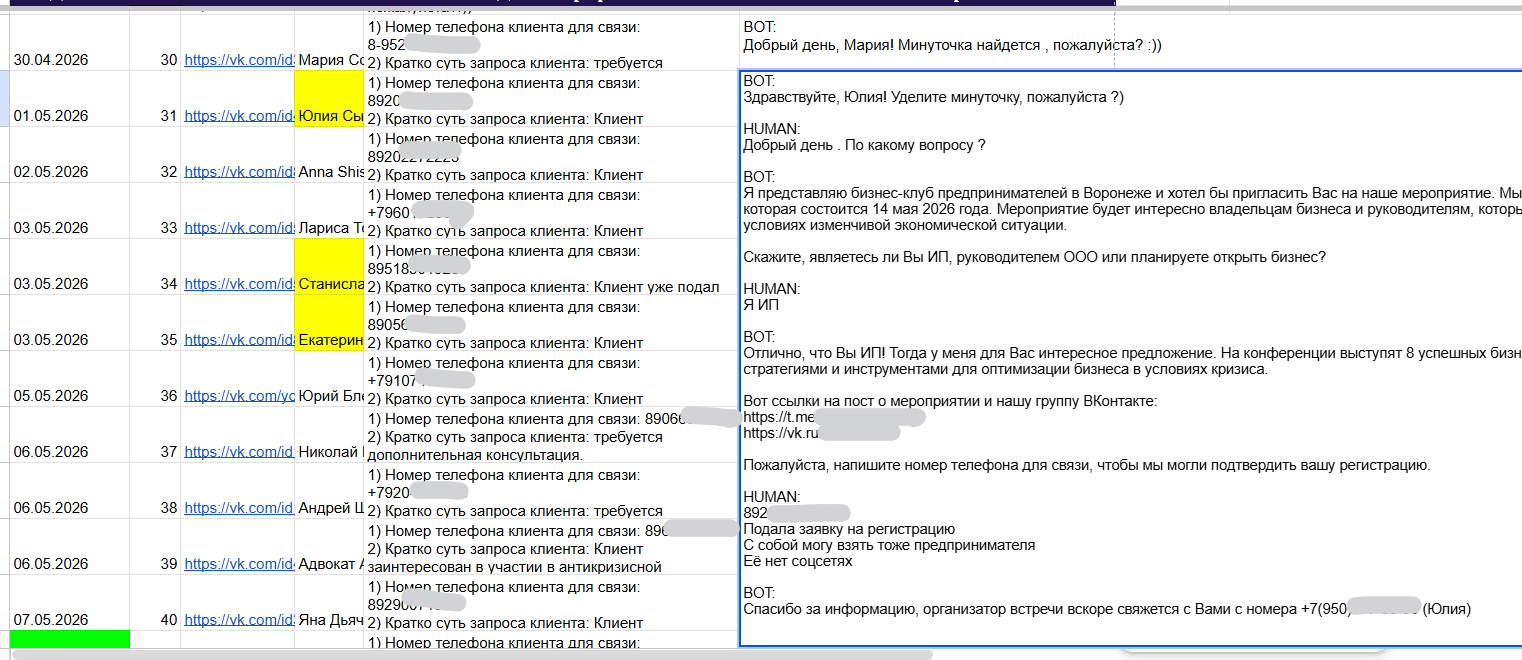Select the date cell 05.05.2026
Viewport: 1522px width, 660px height.
click(x=69, y=379)
